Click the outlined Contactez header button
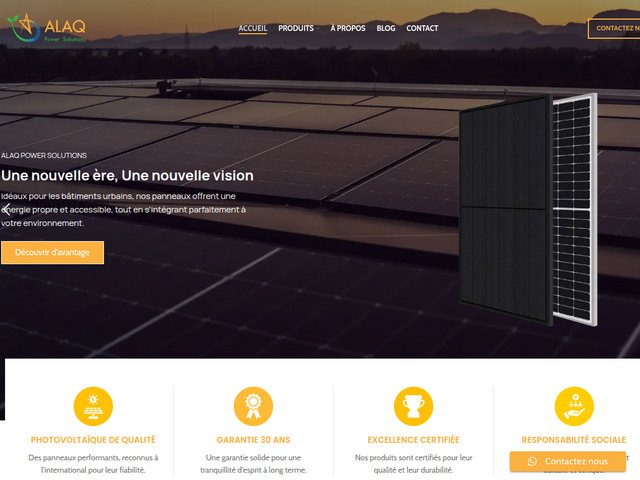This screenshot has width=640, height=480. (614, 29)
